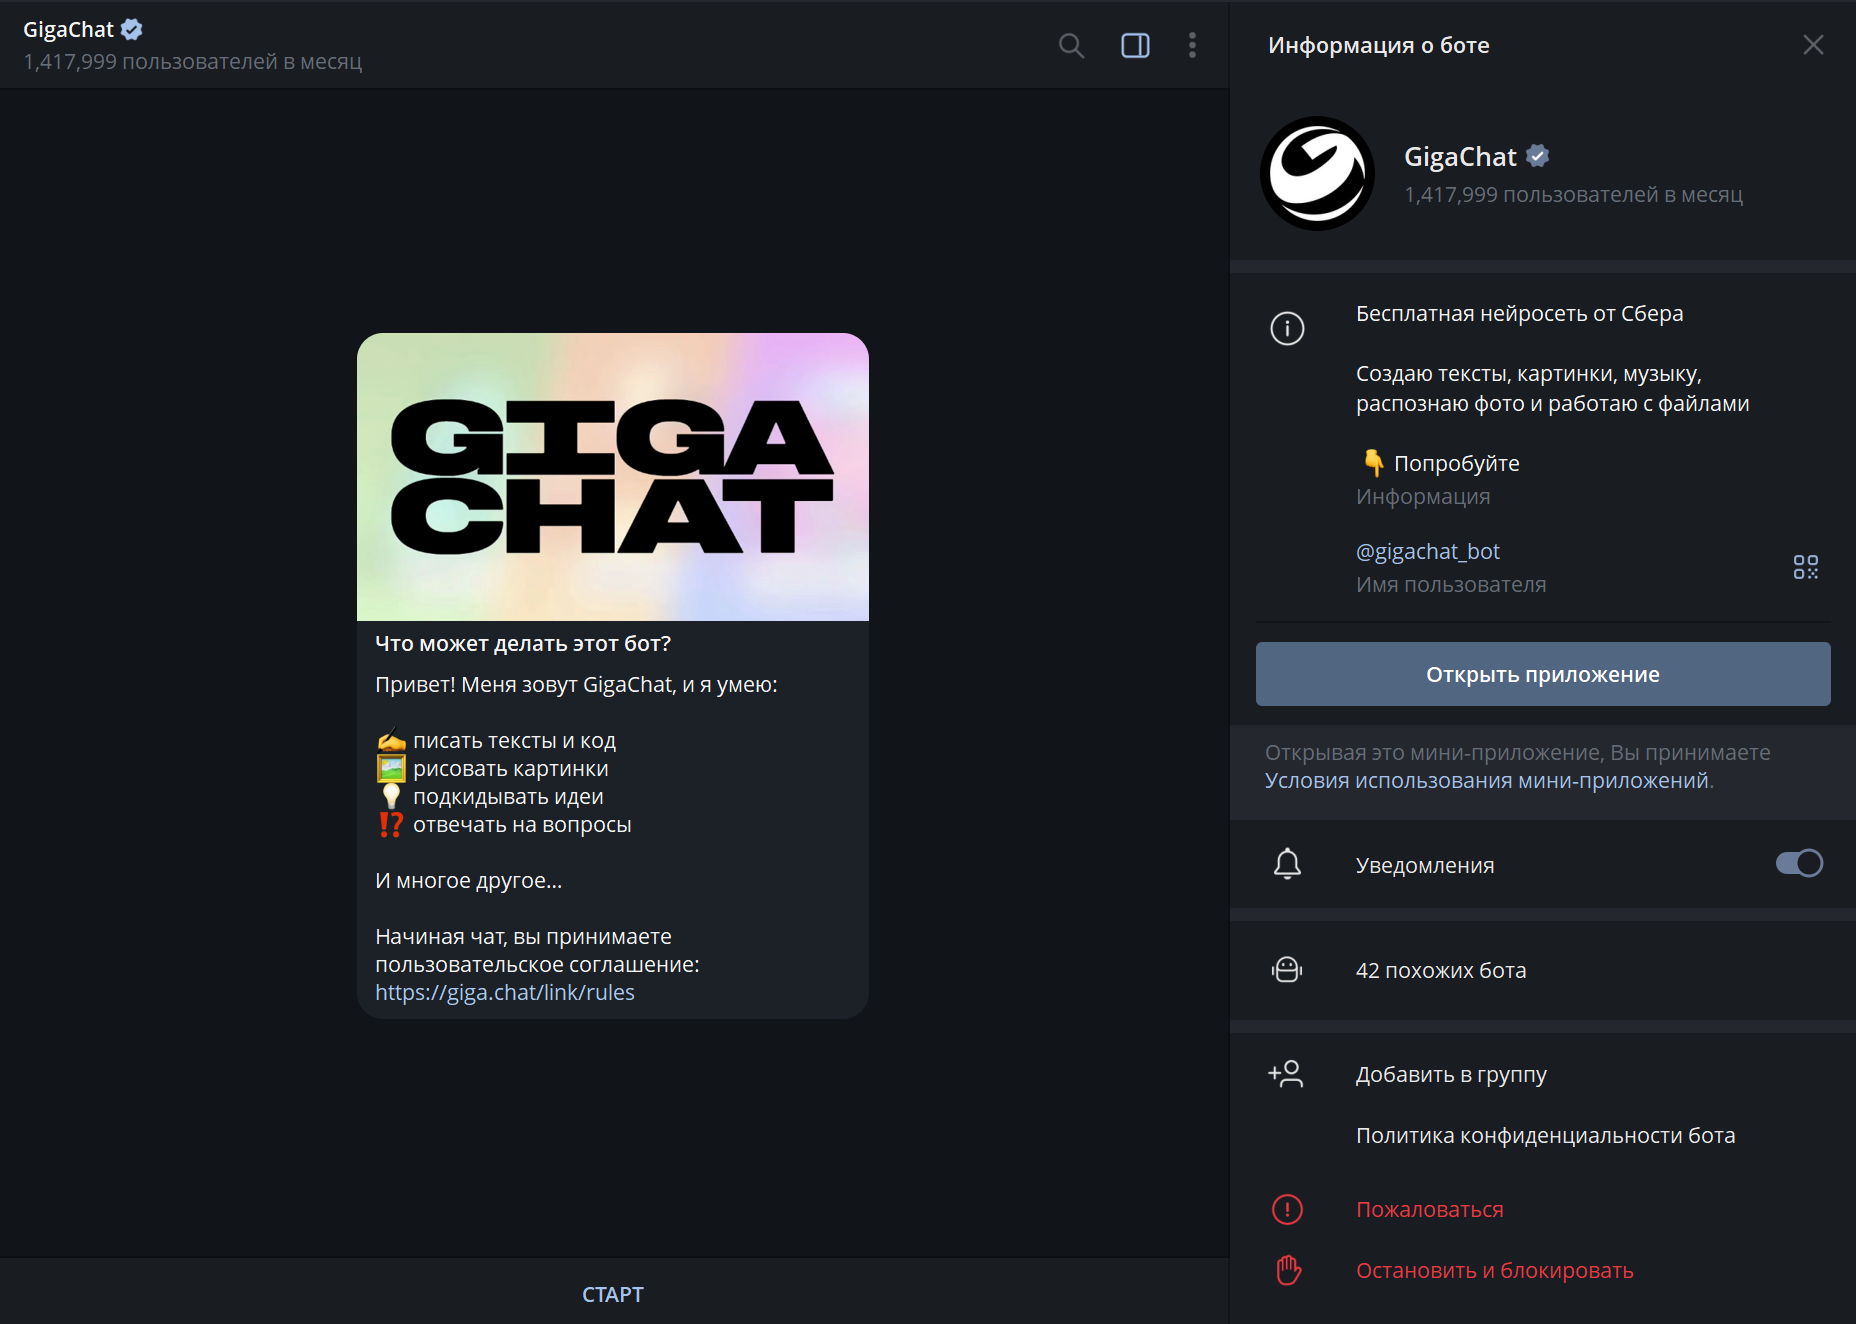Click the bell icon for notifications

1287,864
